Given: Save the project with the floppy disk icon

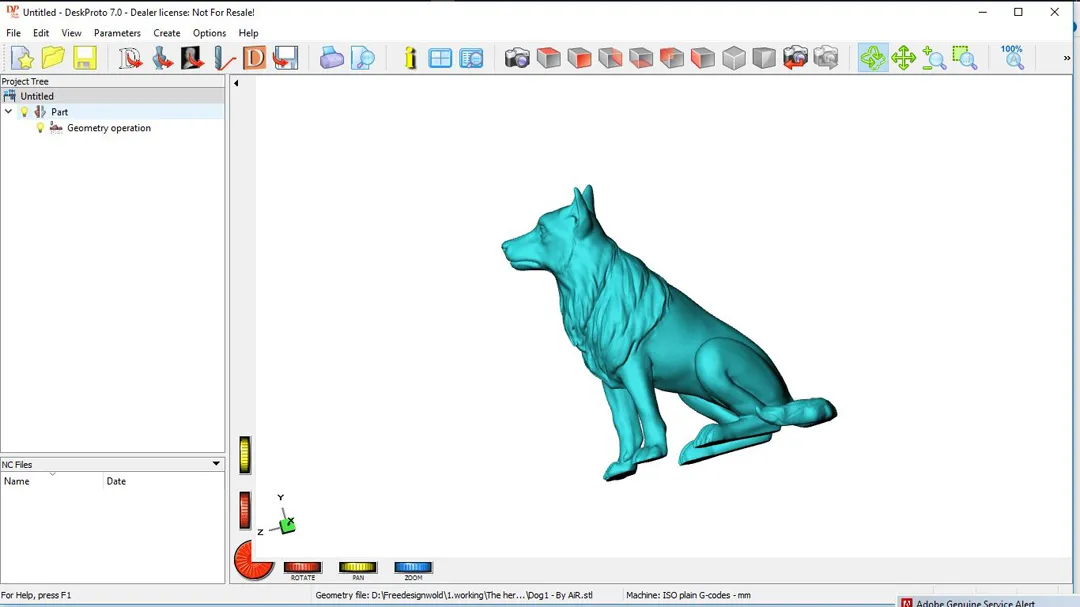Looking at the screenshot, I should point(84,58).
